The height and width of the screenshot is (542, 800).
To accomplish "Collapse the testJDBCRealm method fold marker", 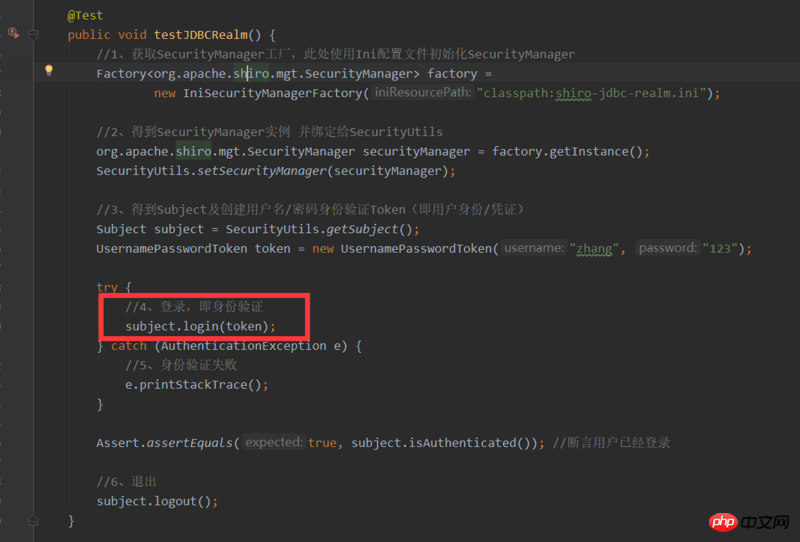I will tap(34, 35).
